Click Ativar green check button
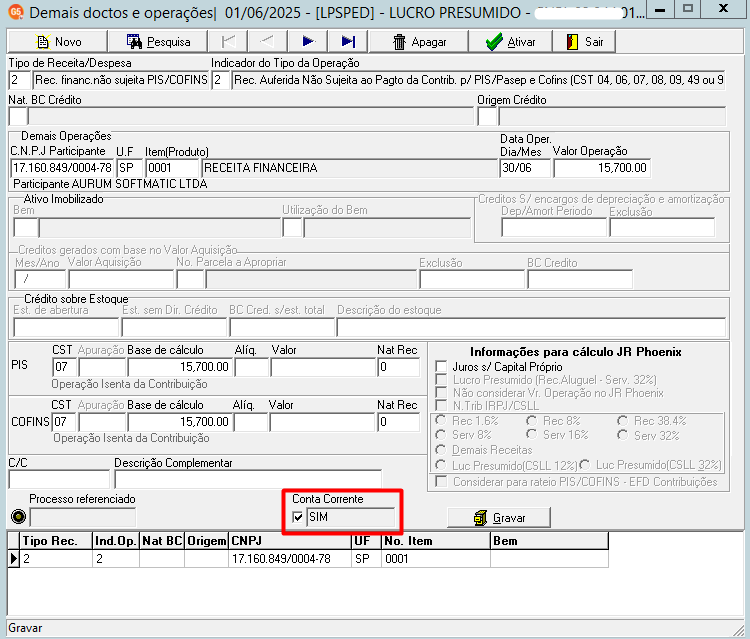This screenshot has height=639, width=750. click(x=510, y=42)
